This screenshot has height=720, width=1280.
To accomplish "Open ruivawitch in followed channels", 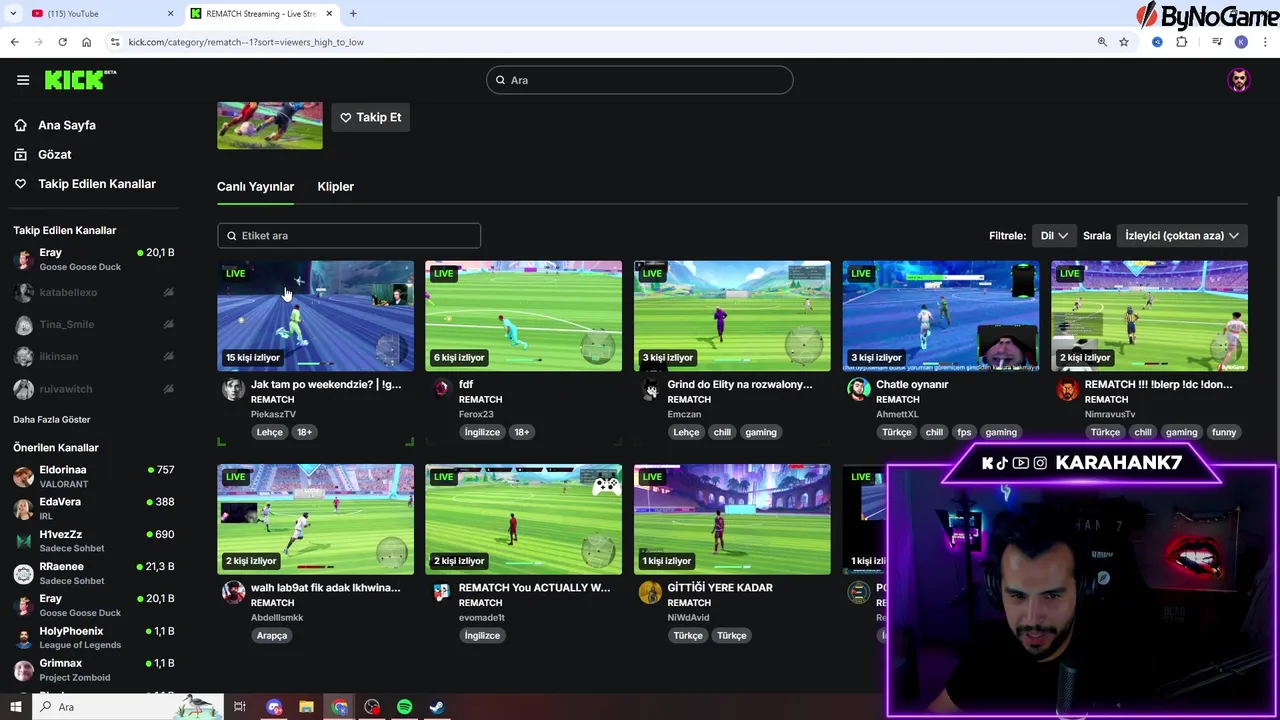I will click(x=94, y=388).
